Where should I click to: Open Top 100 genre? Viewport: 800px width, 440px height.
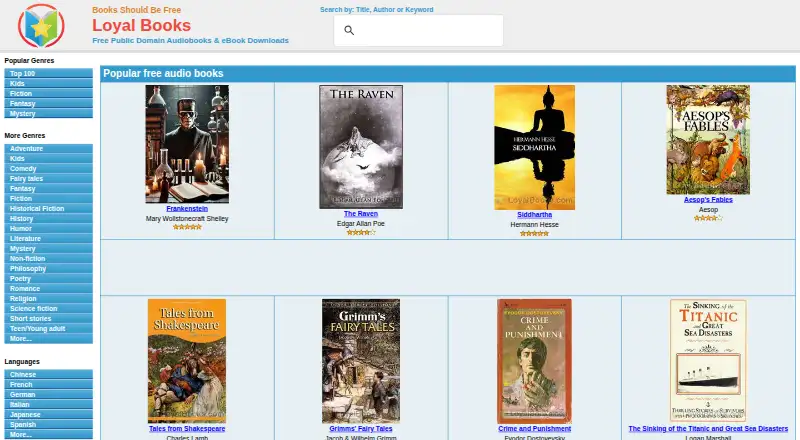[x=48, y=74]
